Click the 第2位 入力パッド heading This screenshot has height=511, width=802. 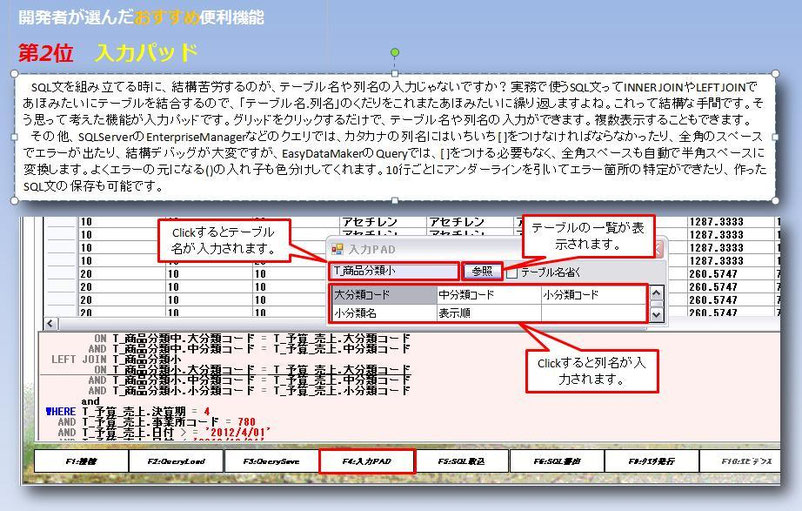tap(108, 53)
